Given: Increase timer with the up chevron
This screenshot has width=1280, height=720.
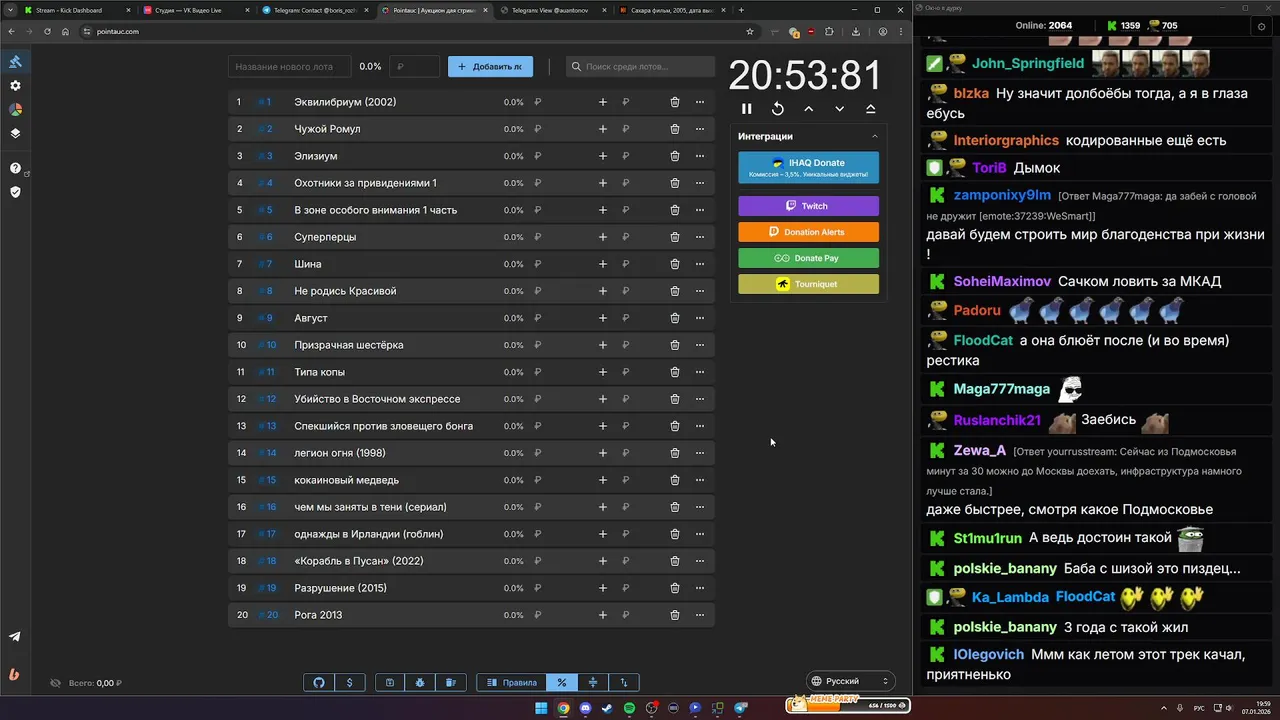Looking at the screenshot, I should [x=808, y=109].
